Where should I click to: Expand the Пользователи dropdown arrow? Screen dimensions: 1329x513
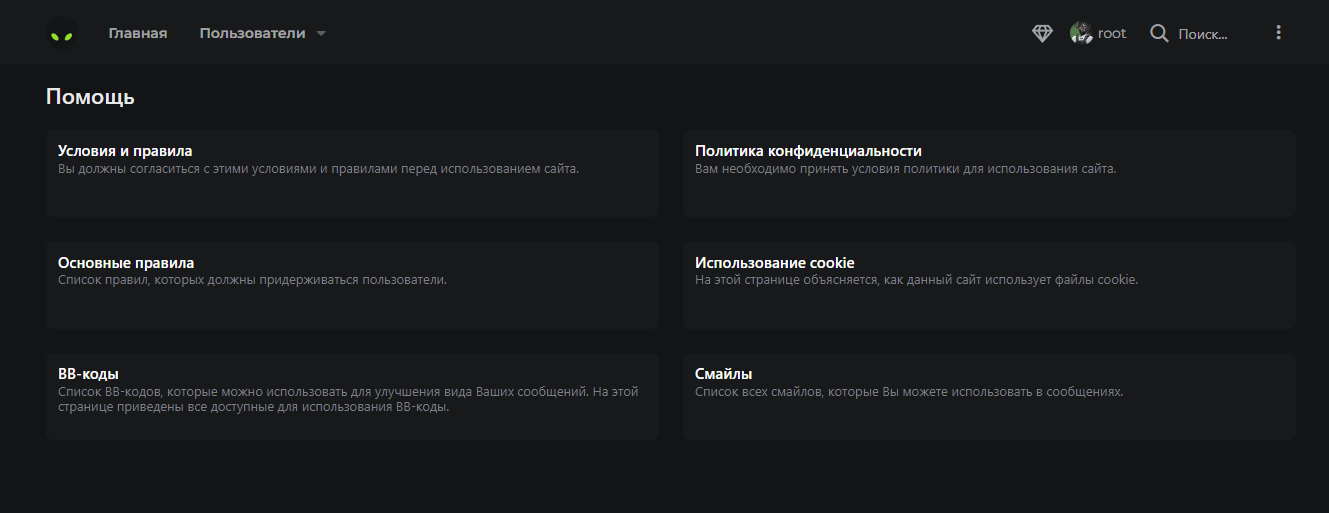click(x=321, y=34)
